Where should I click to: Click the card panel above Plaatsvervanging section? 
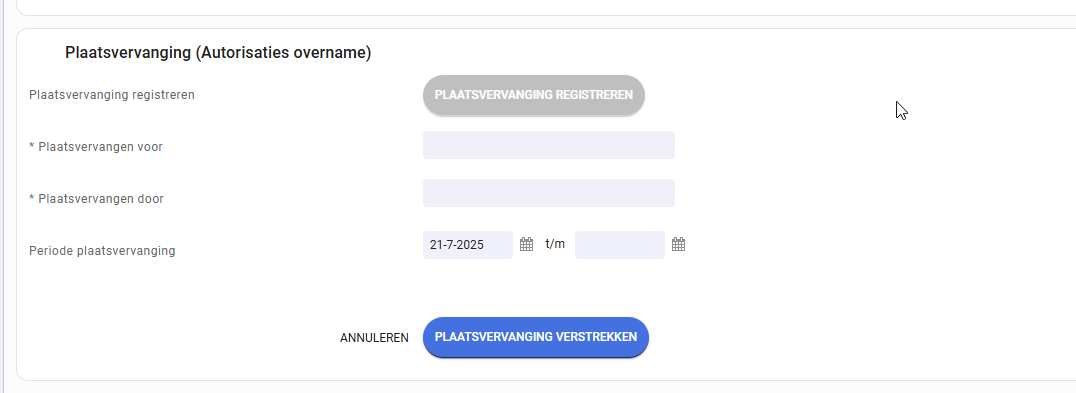pos(546,7)
